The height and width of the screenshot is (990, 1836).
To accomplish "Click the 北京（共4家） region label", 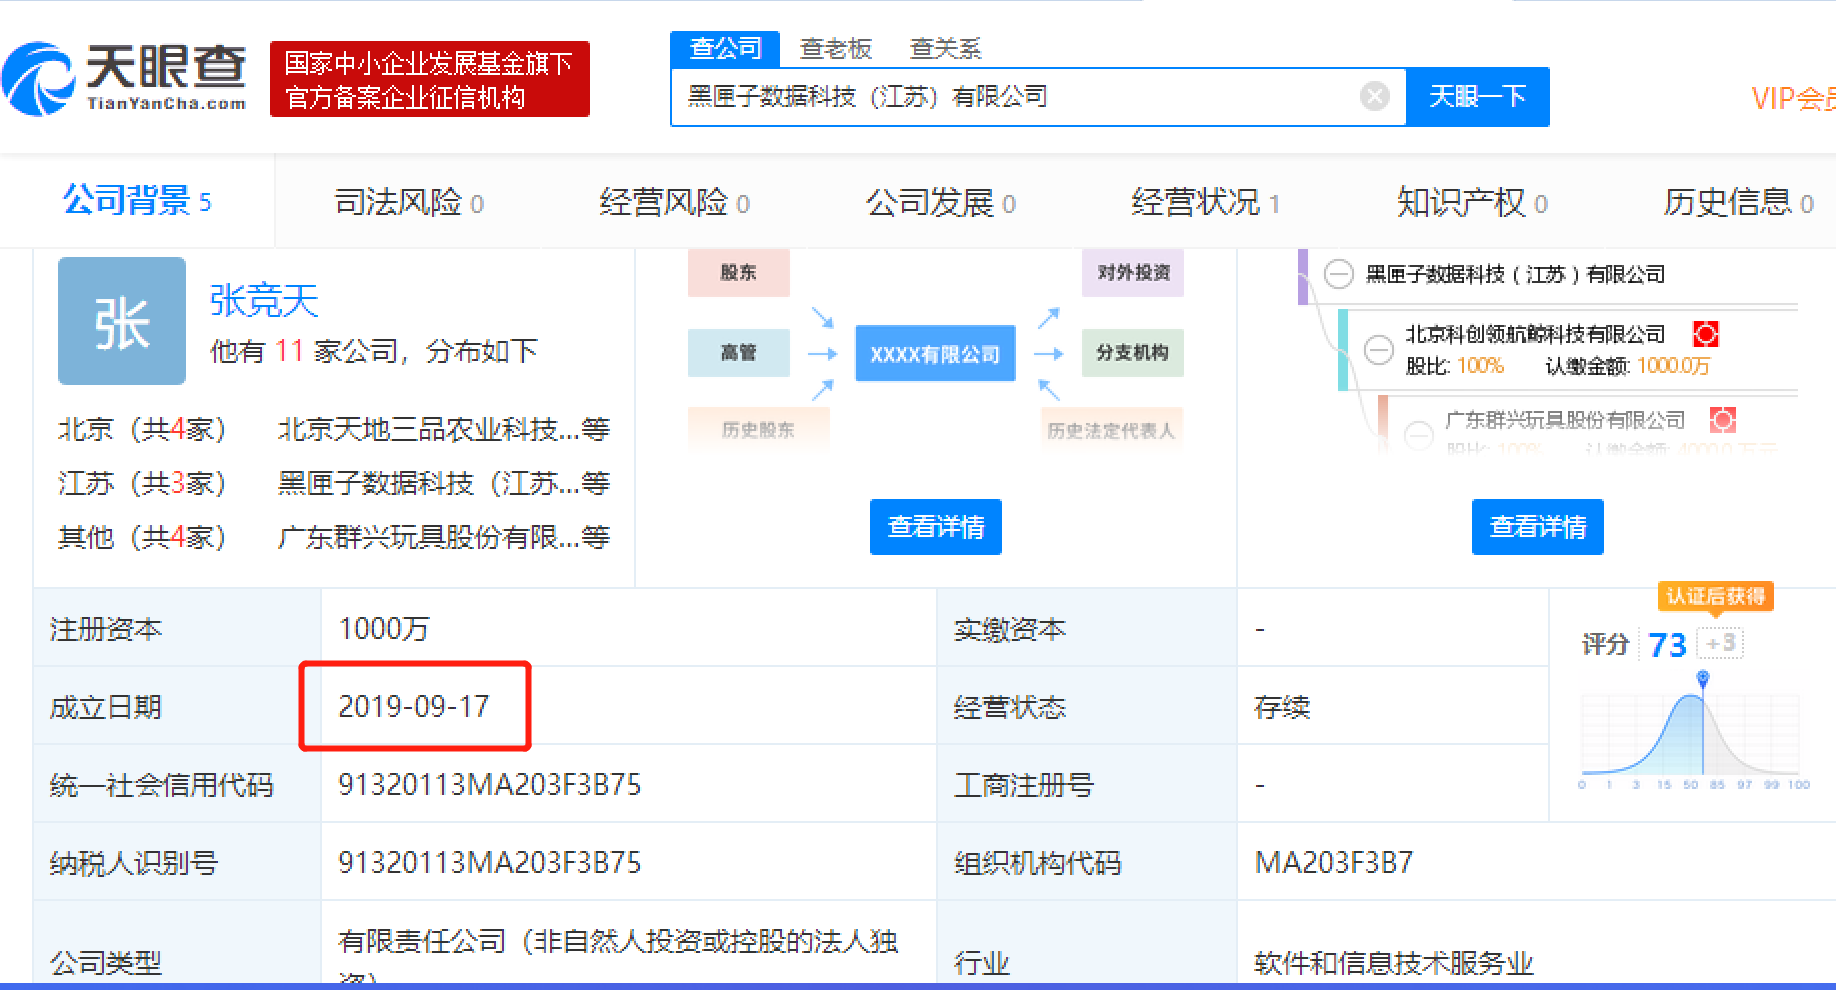I will pos(142,430).
